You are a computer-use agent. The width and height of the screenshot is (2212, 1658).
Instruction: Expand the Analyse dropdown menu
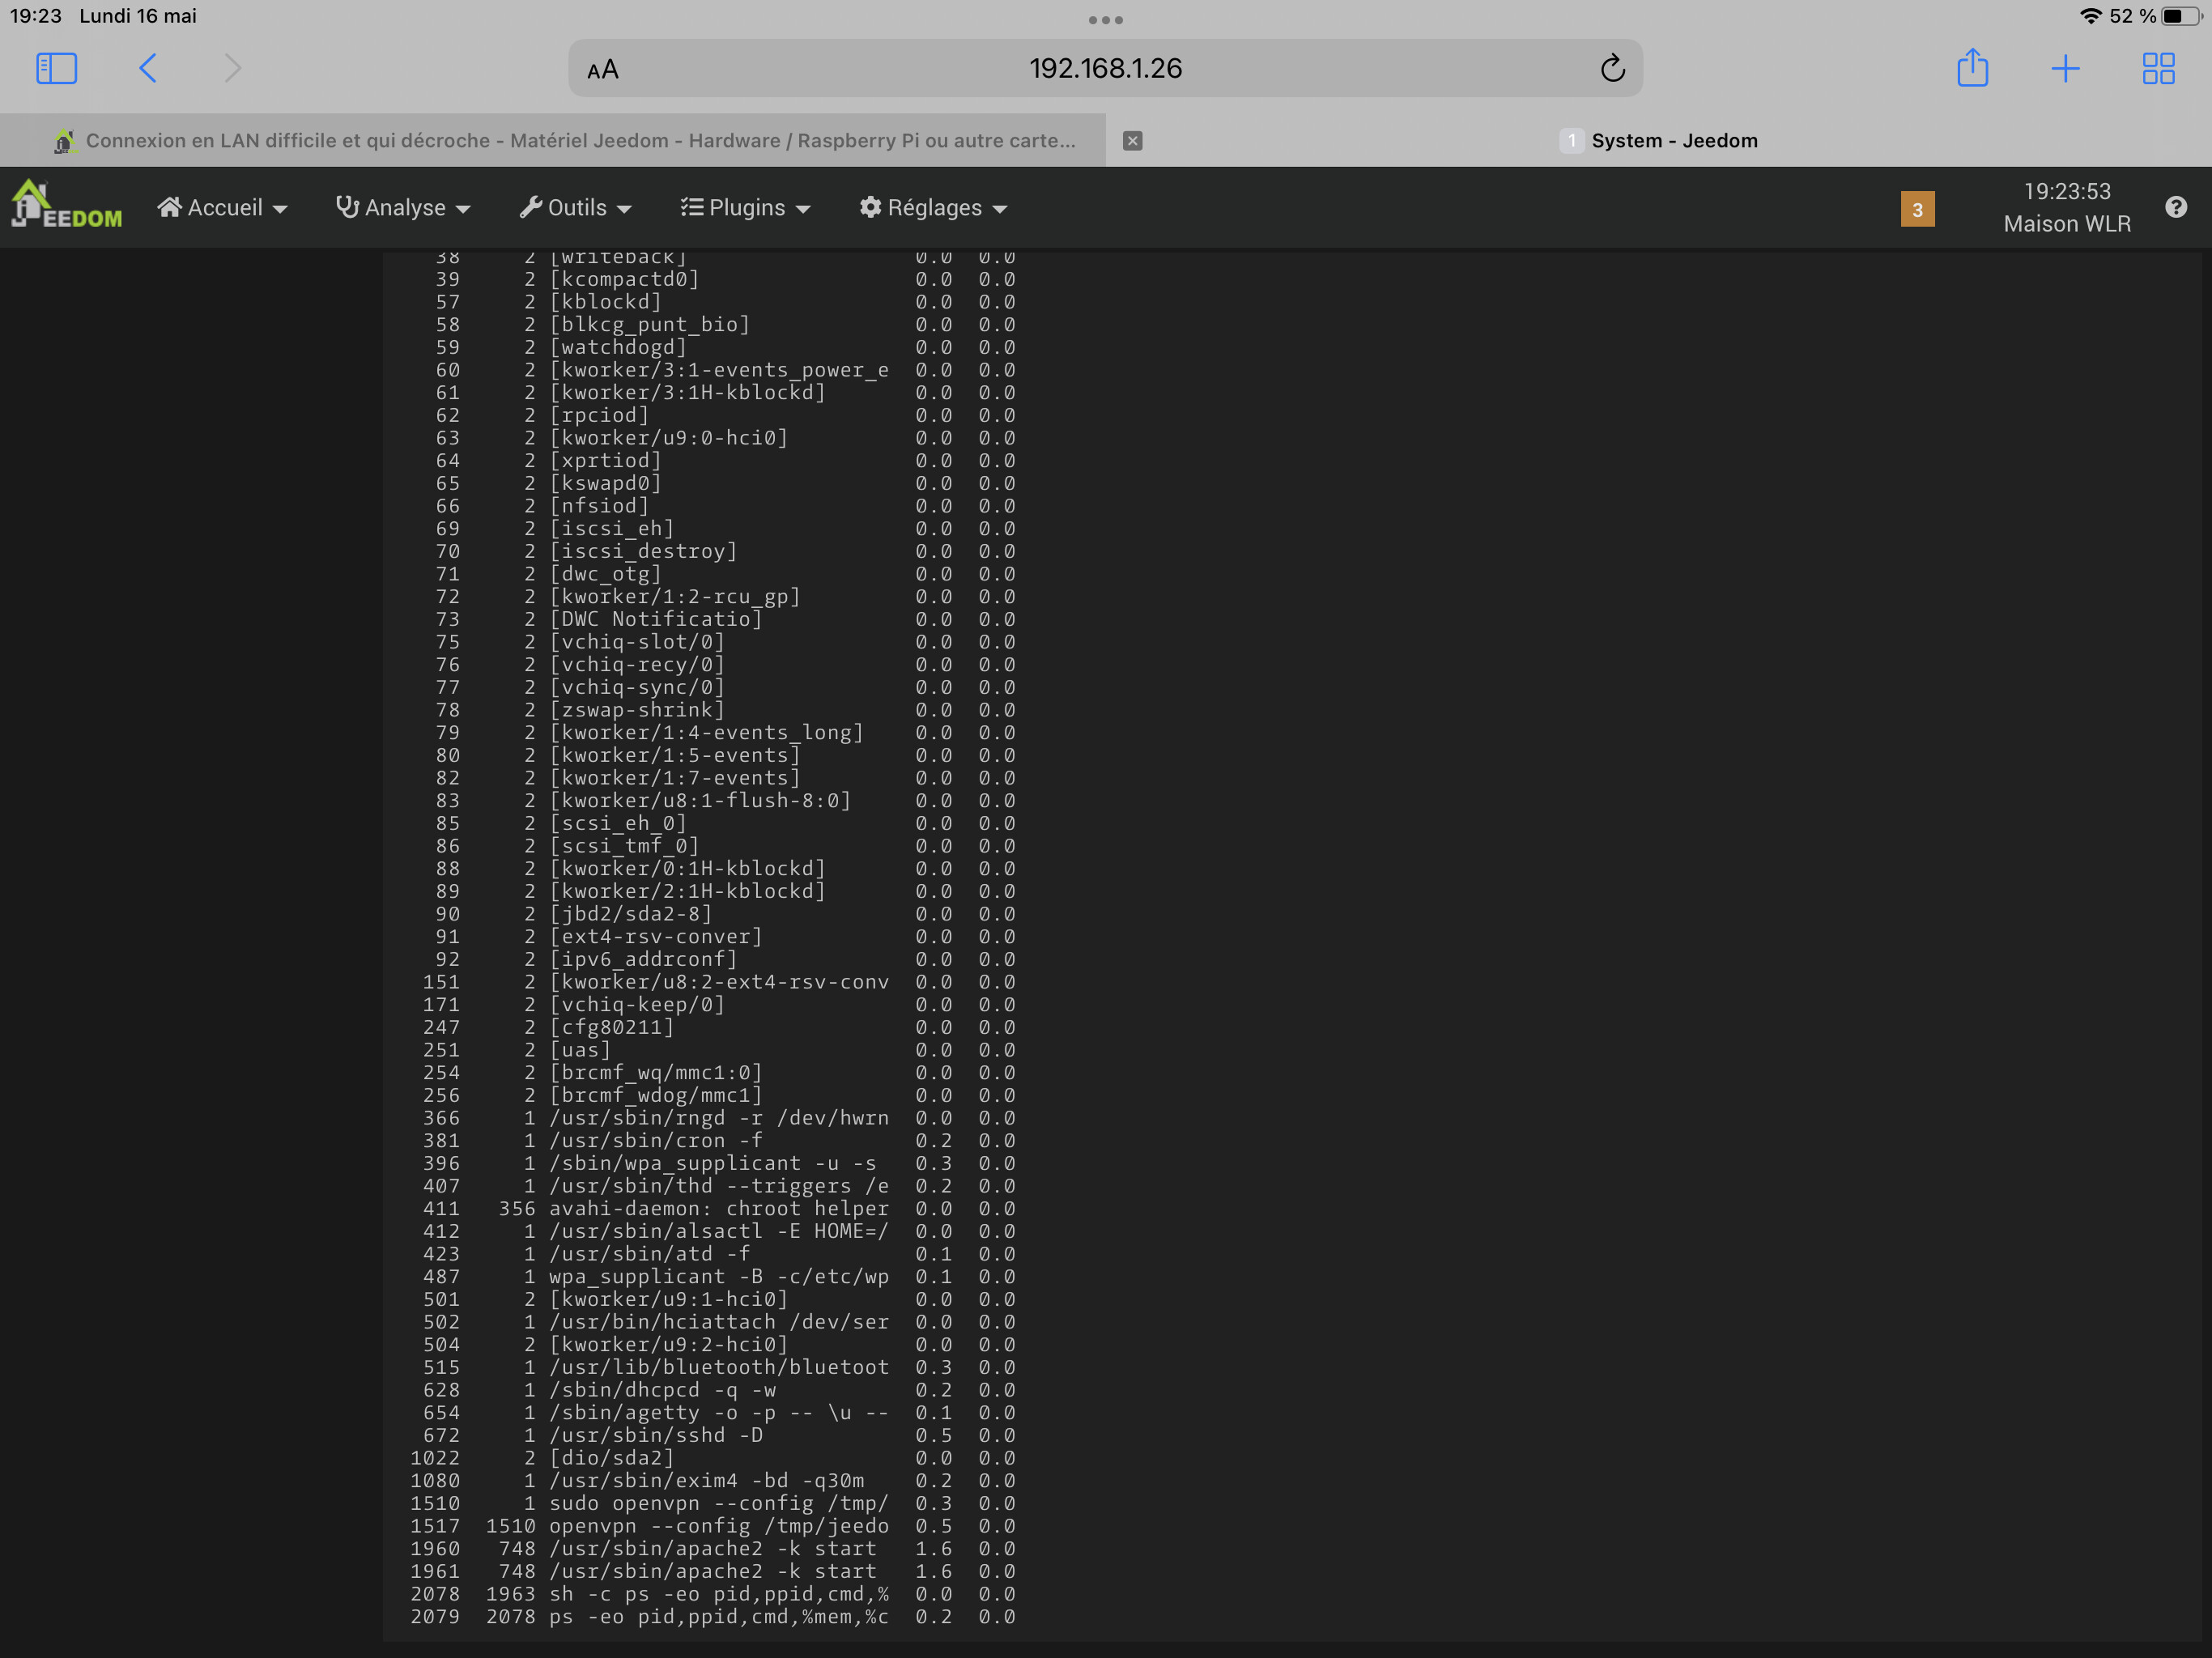tap(403, 207)
